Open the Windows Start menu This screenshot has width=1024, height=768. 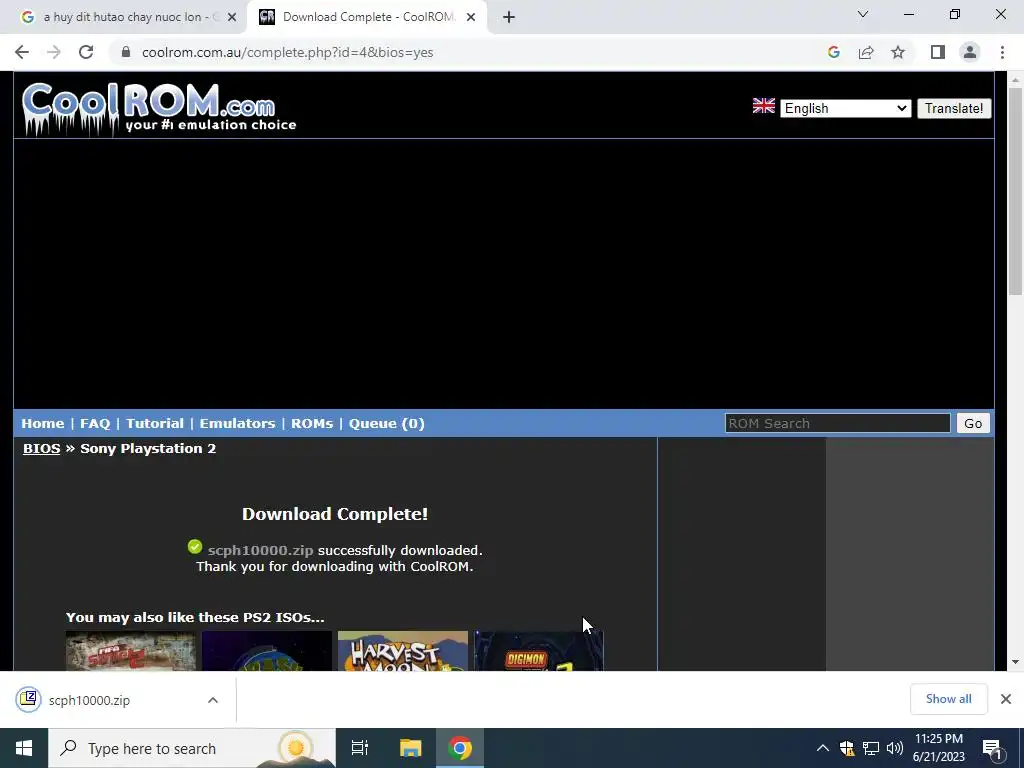[24, 748]
